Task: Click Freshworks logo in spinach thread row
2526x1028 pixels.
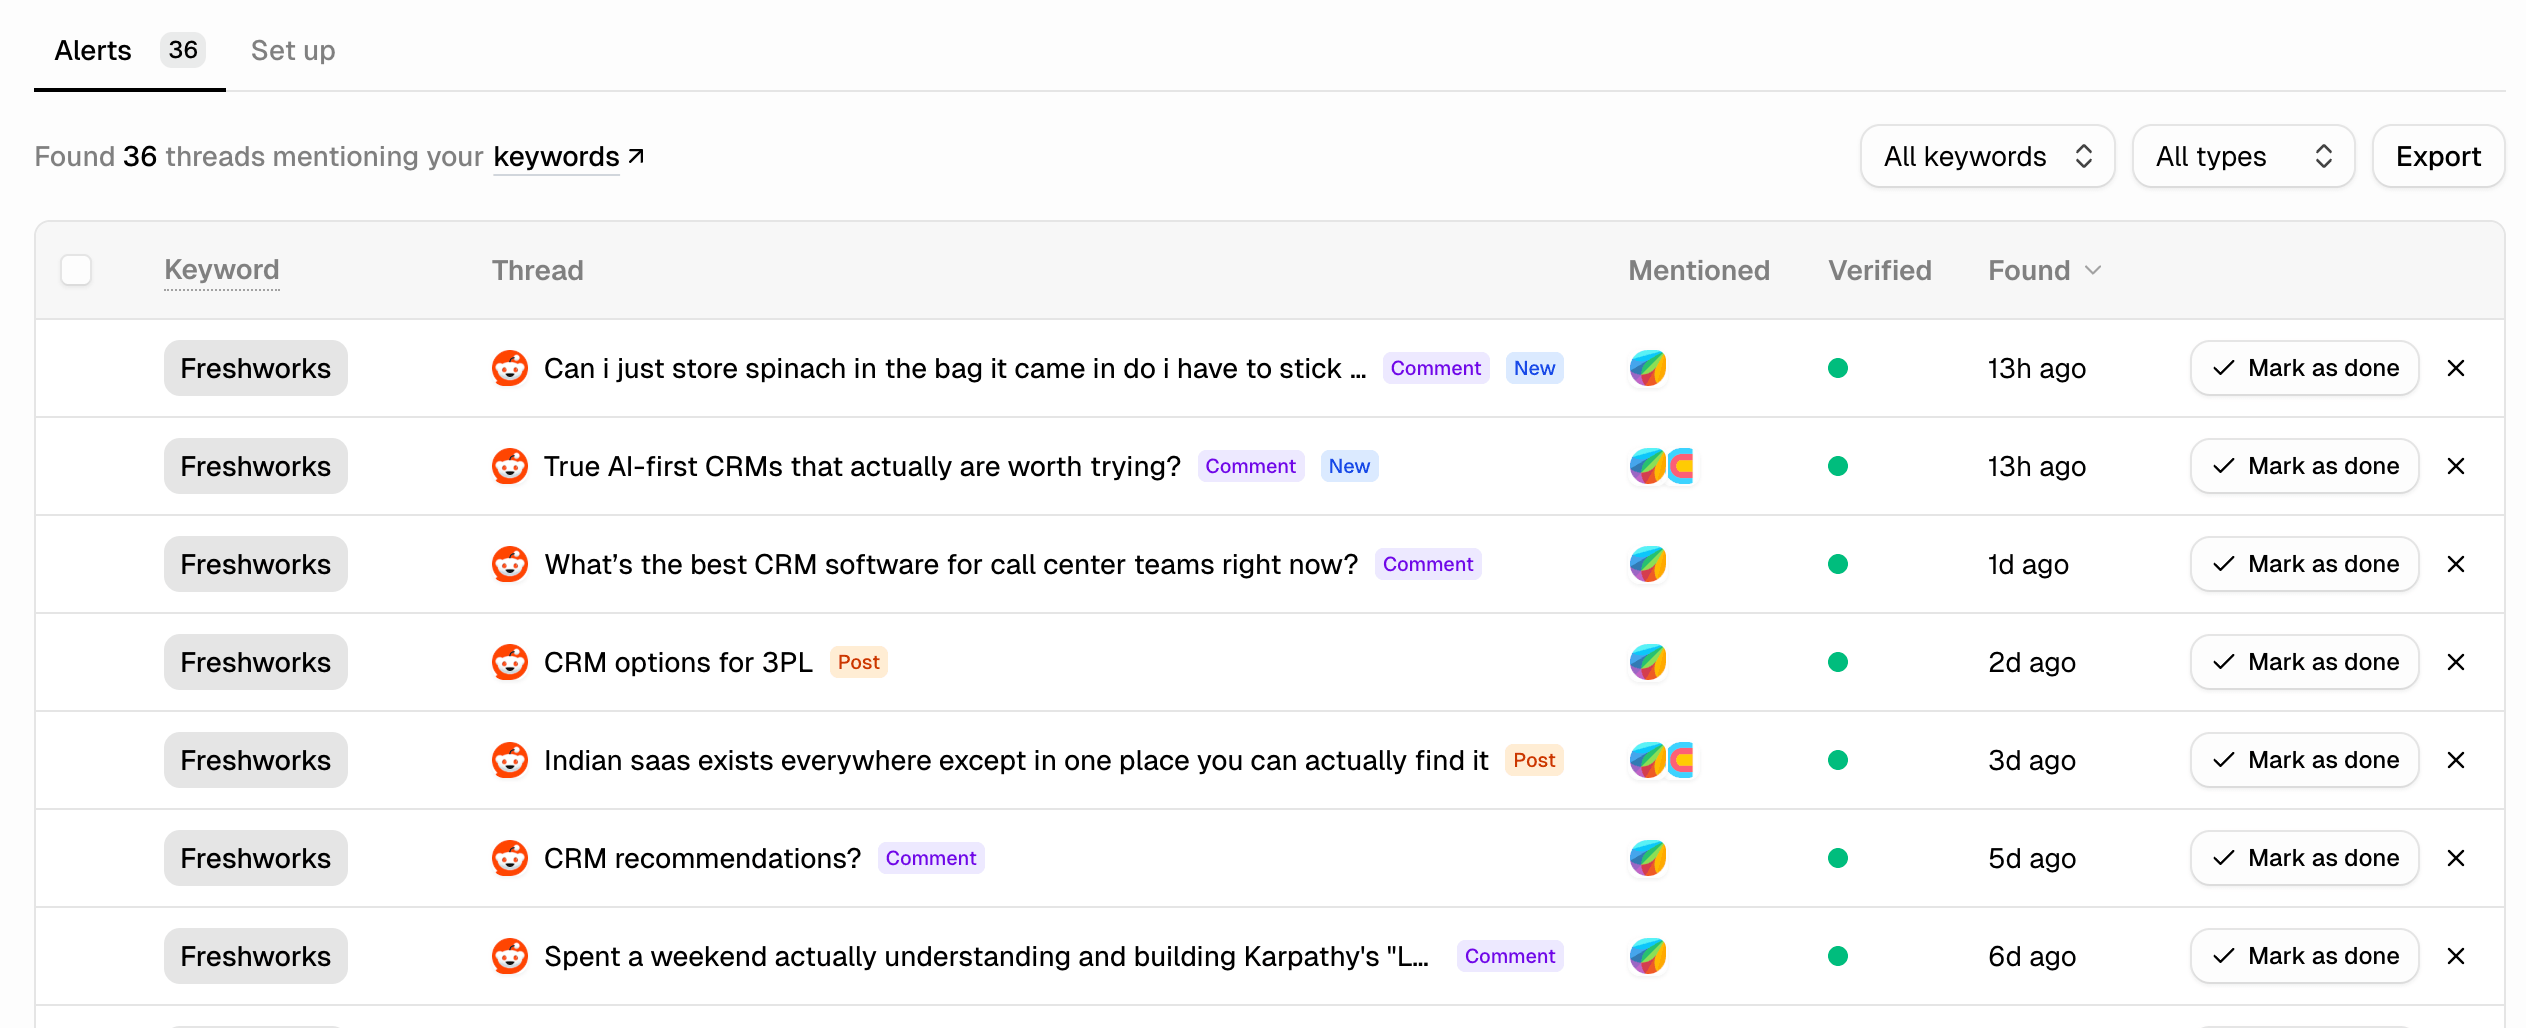Action: 1648,368
